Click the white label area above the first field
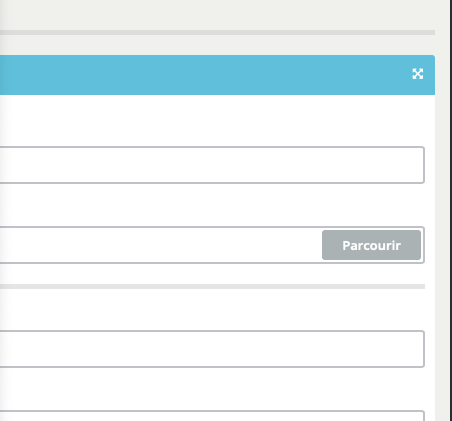452x421 pixels. click(212, 121)
